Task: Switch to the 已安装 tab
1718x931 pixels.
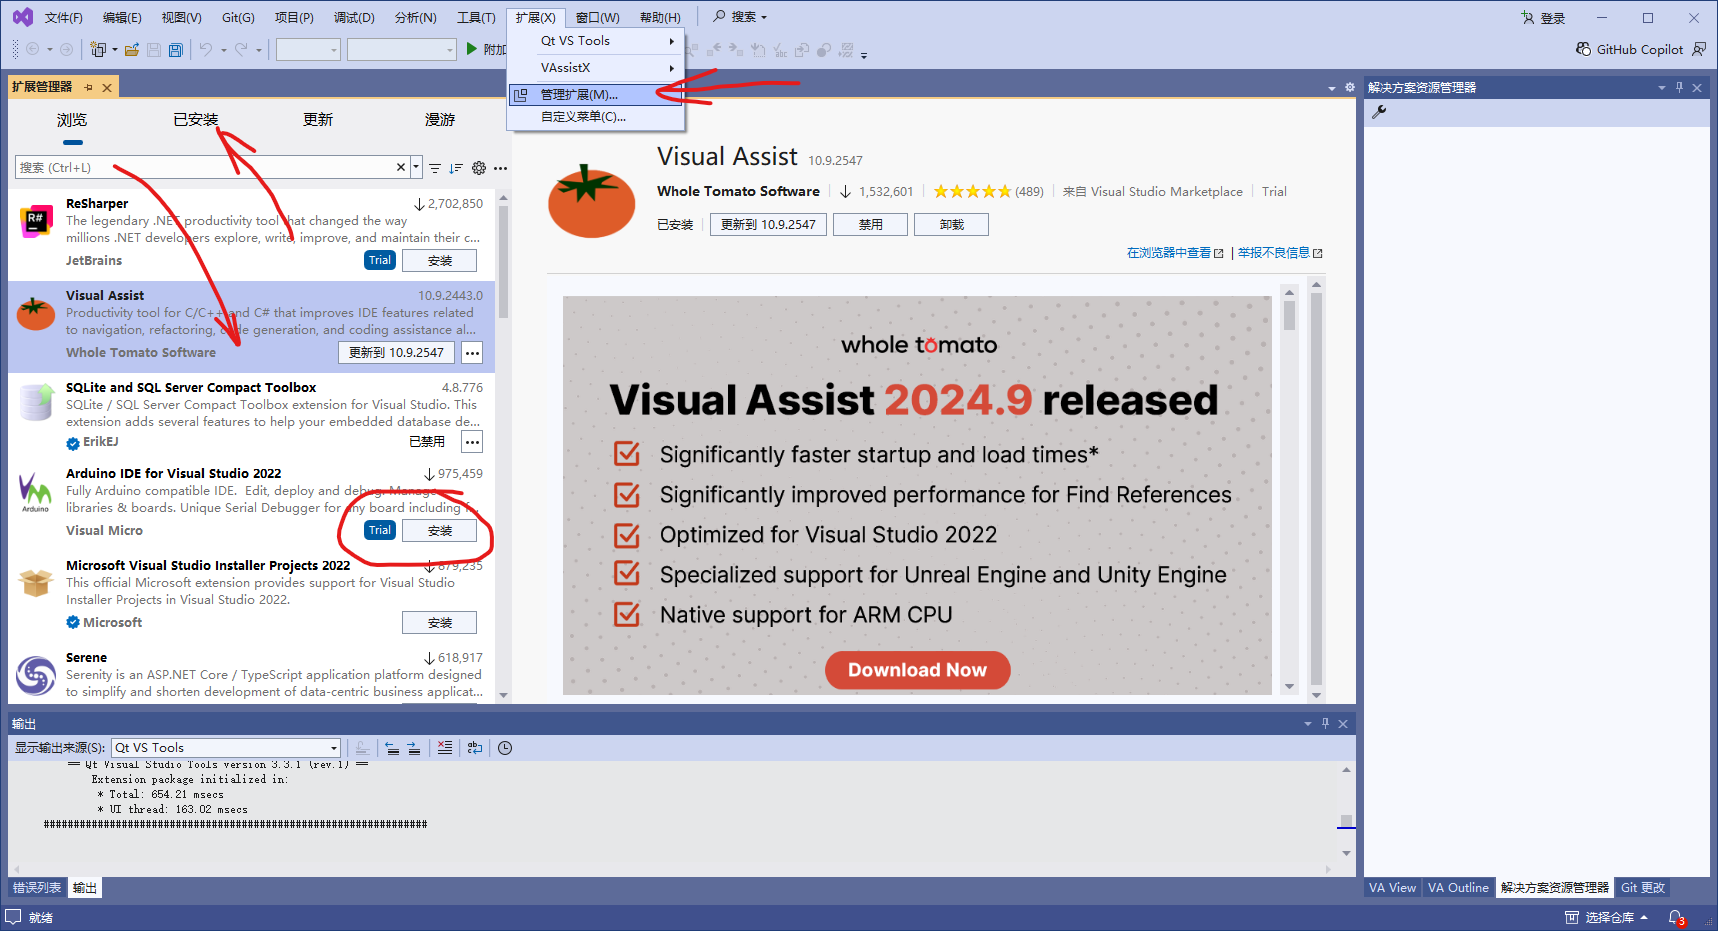Action: tap(195, 120)
